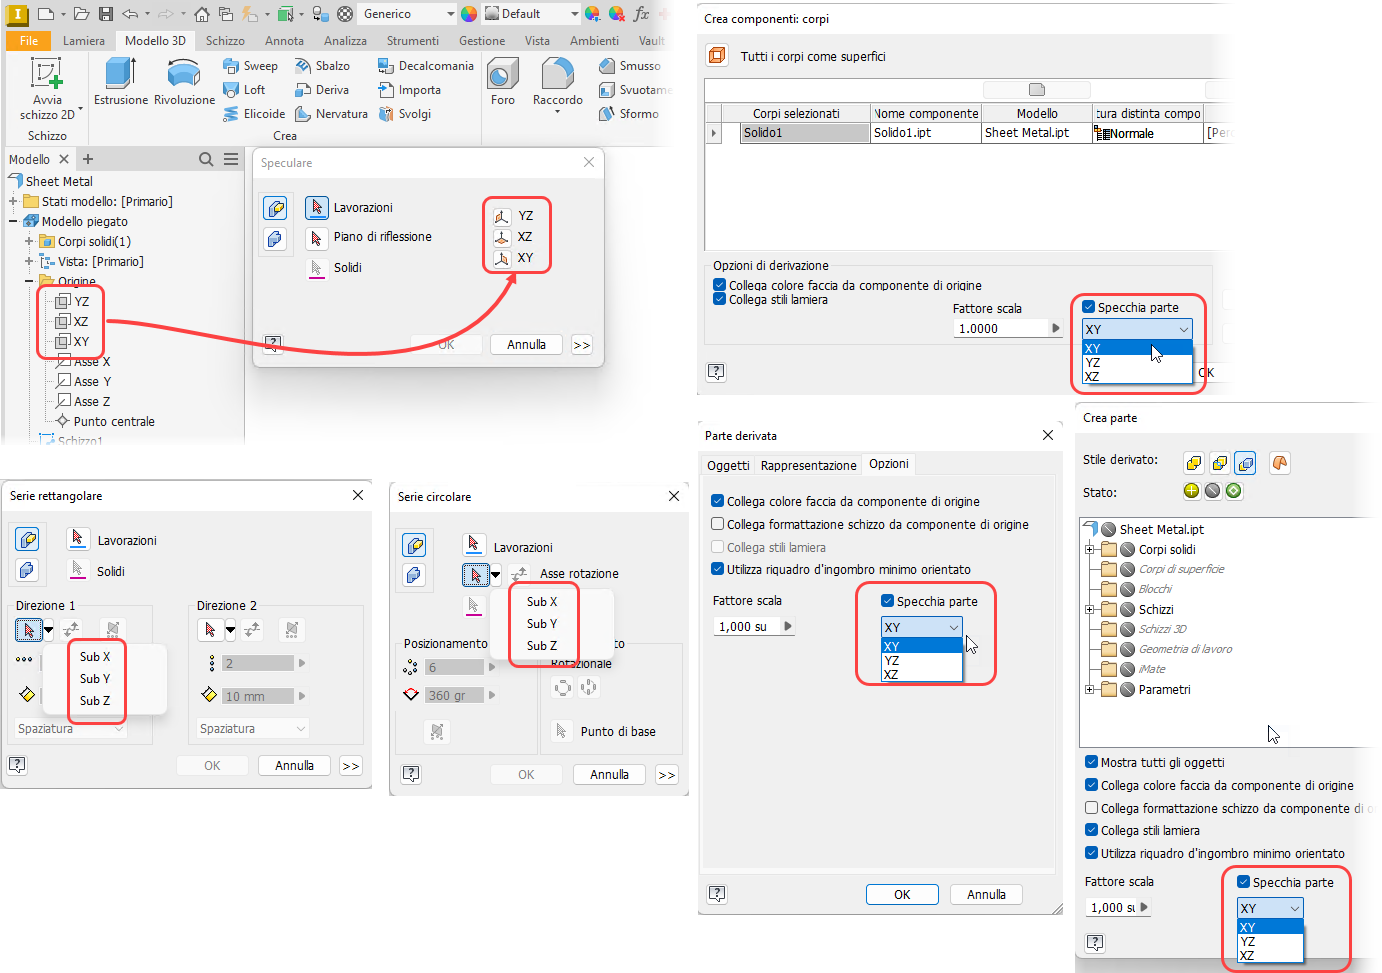
Task: Click the Decalcomania tool
Action: 425,66
